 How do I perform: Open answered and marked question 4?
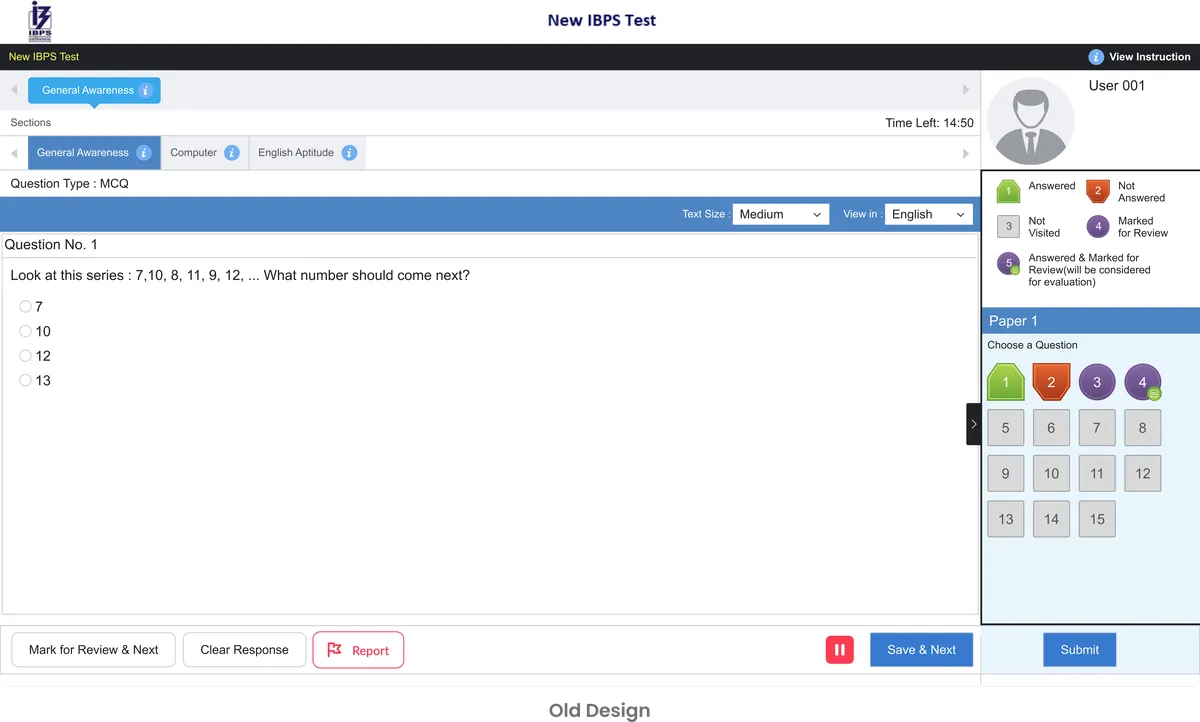1143,382
